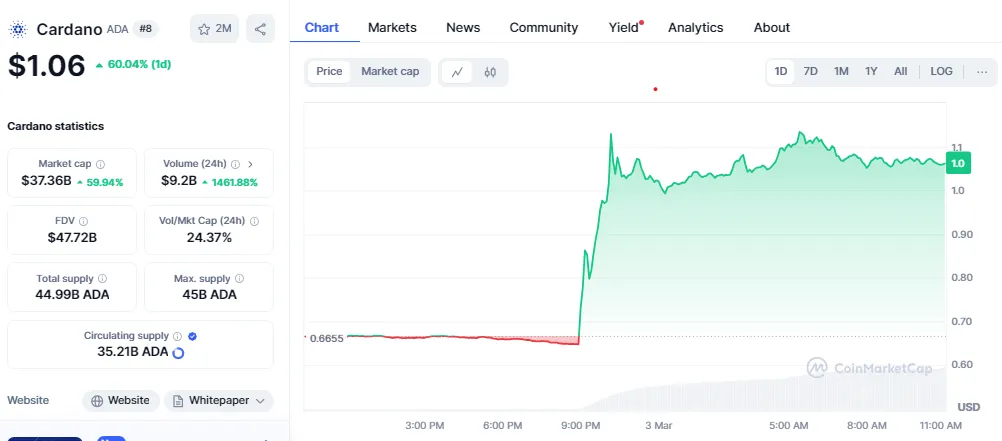Click the 1.0 current price marker

pyautogui.click(x=958, y=163)
